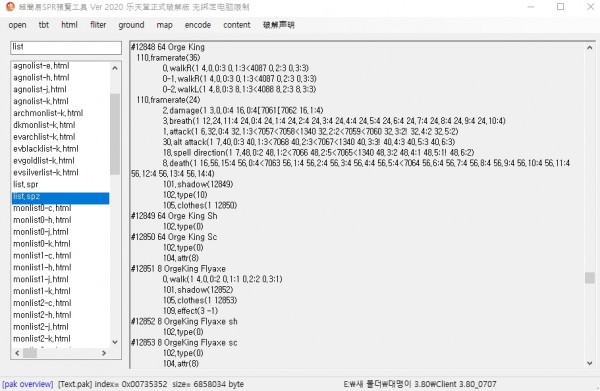The width and height of the screenshot is (600, 391).
Task: Select monlist1-h.html in file list
Action: click(42, 268)
